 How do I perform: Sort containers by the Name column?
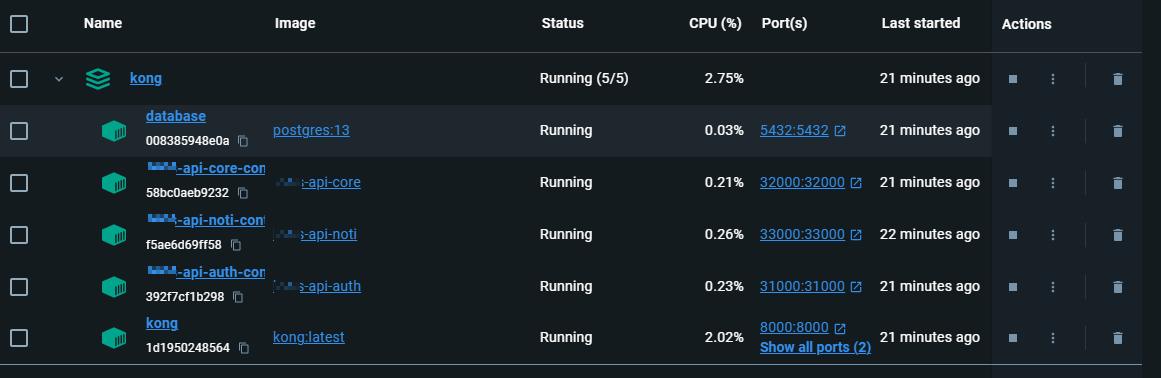click(103, 23)
